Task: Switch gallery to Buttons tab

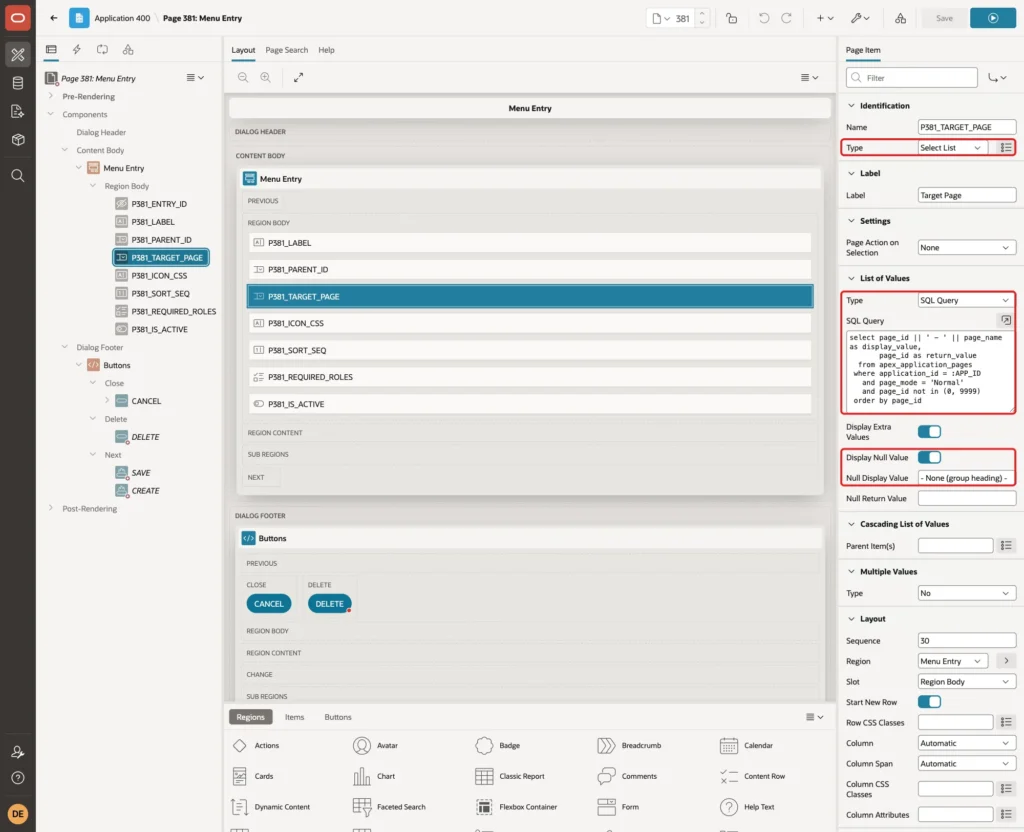Action: (338, 717)
